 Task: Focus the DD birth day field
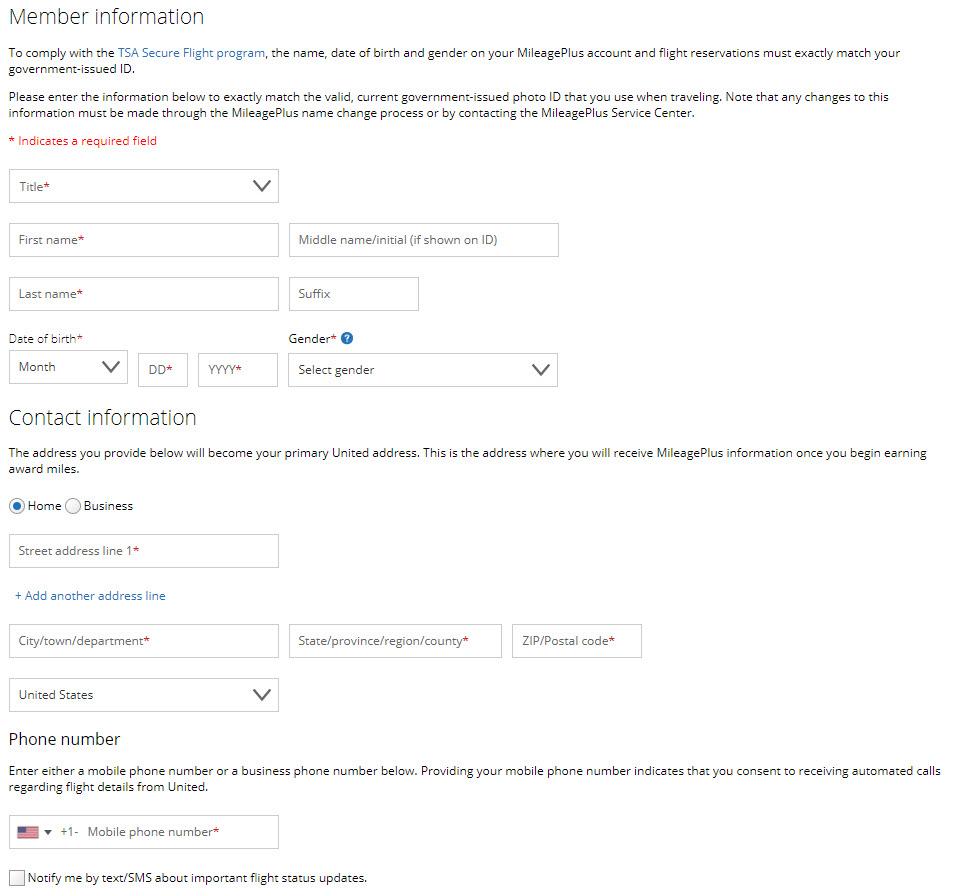(x=163, y=370)
